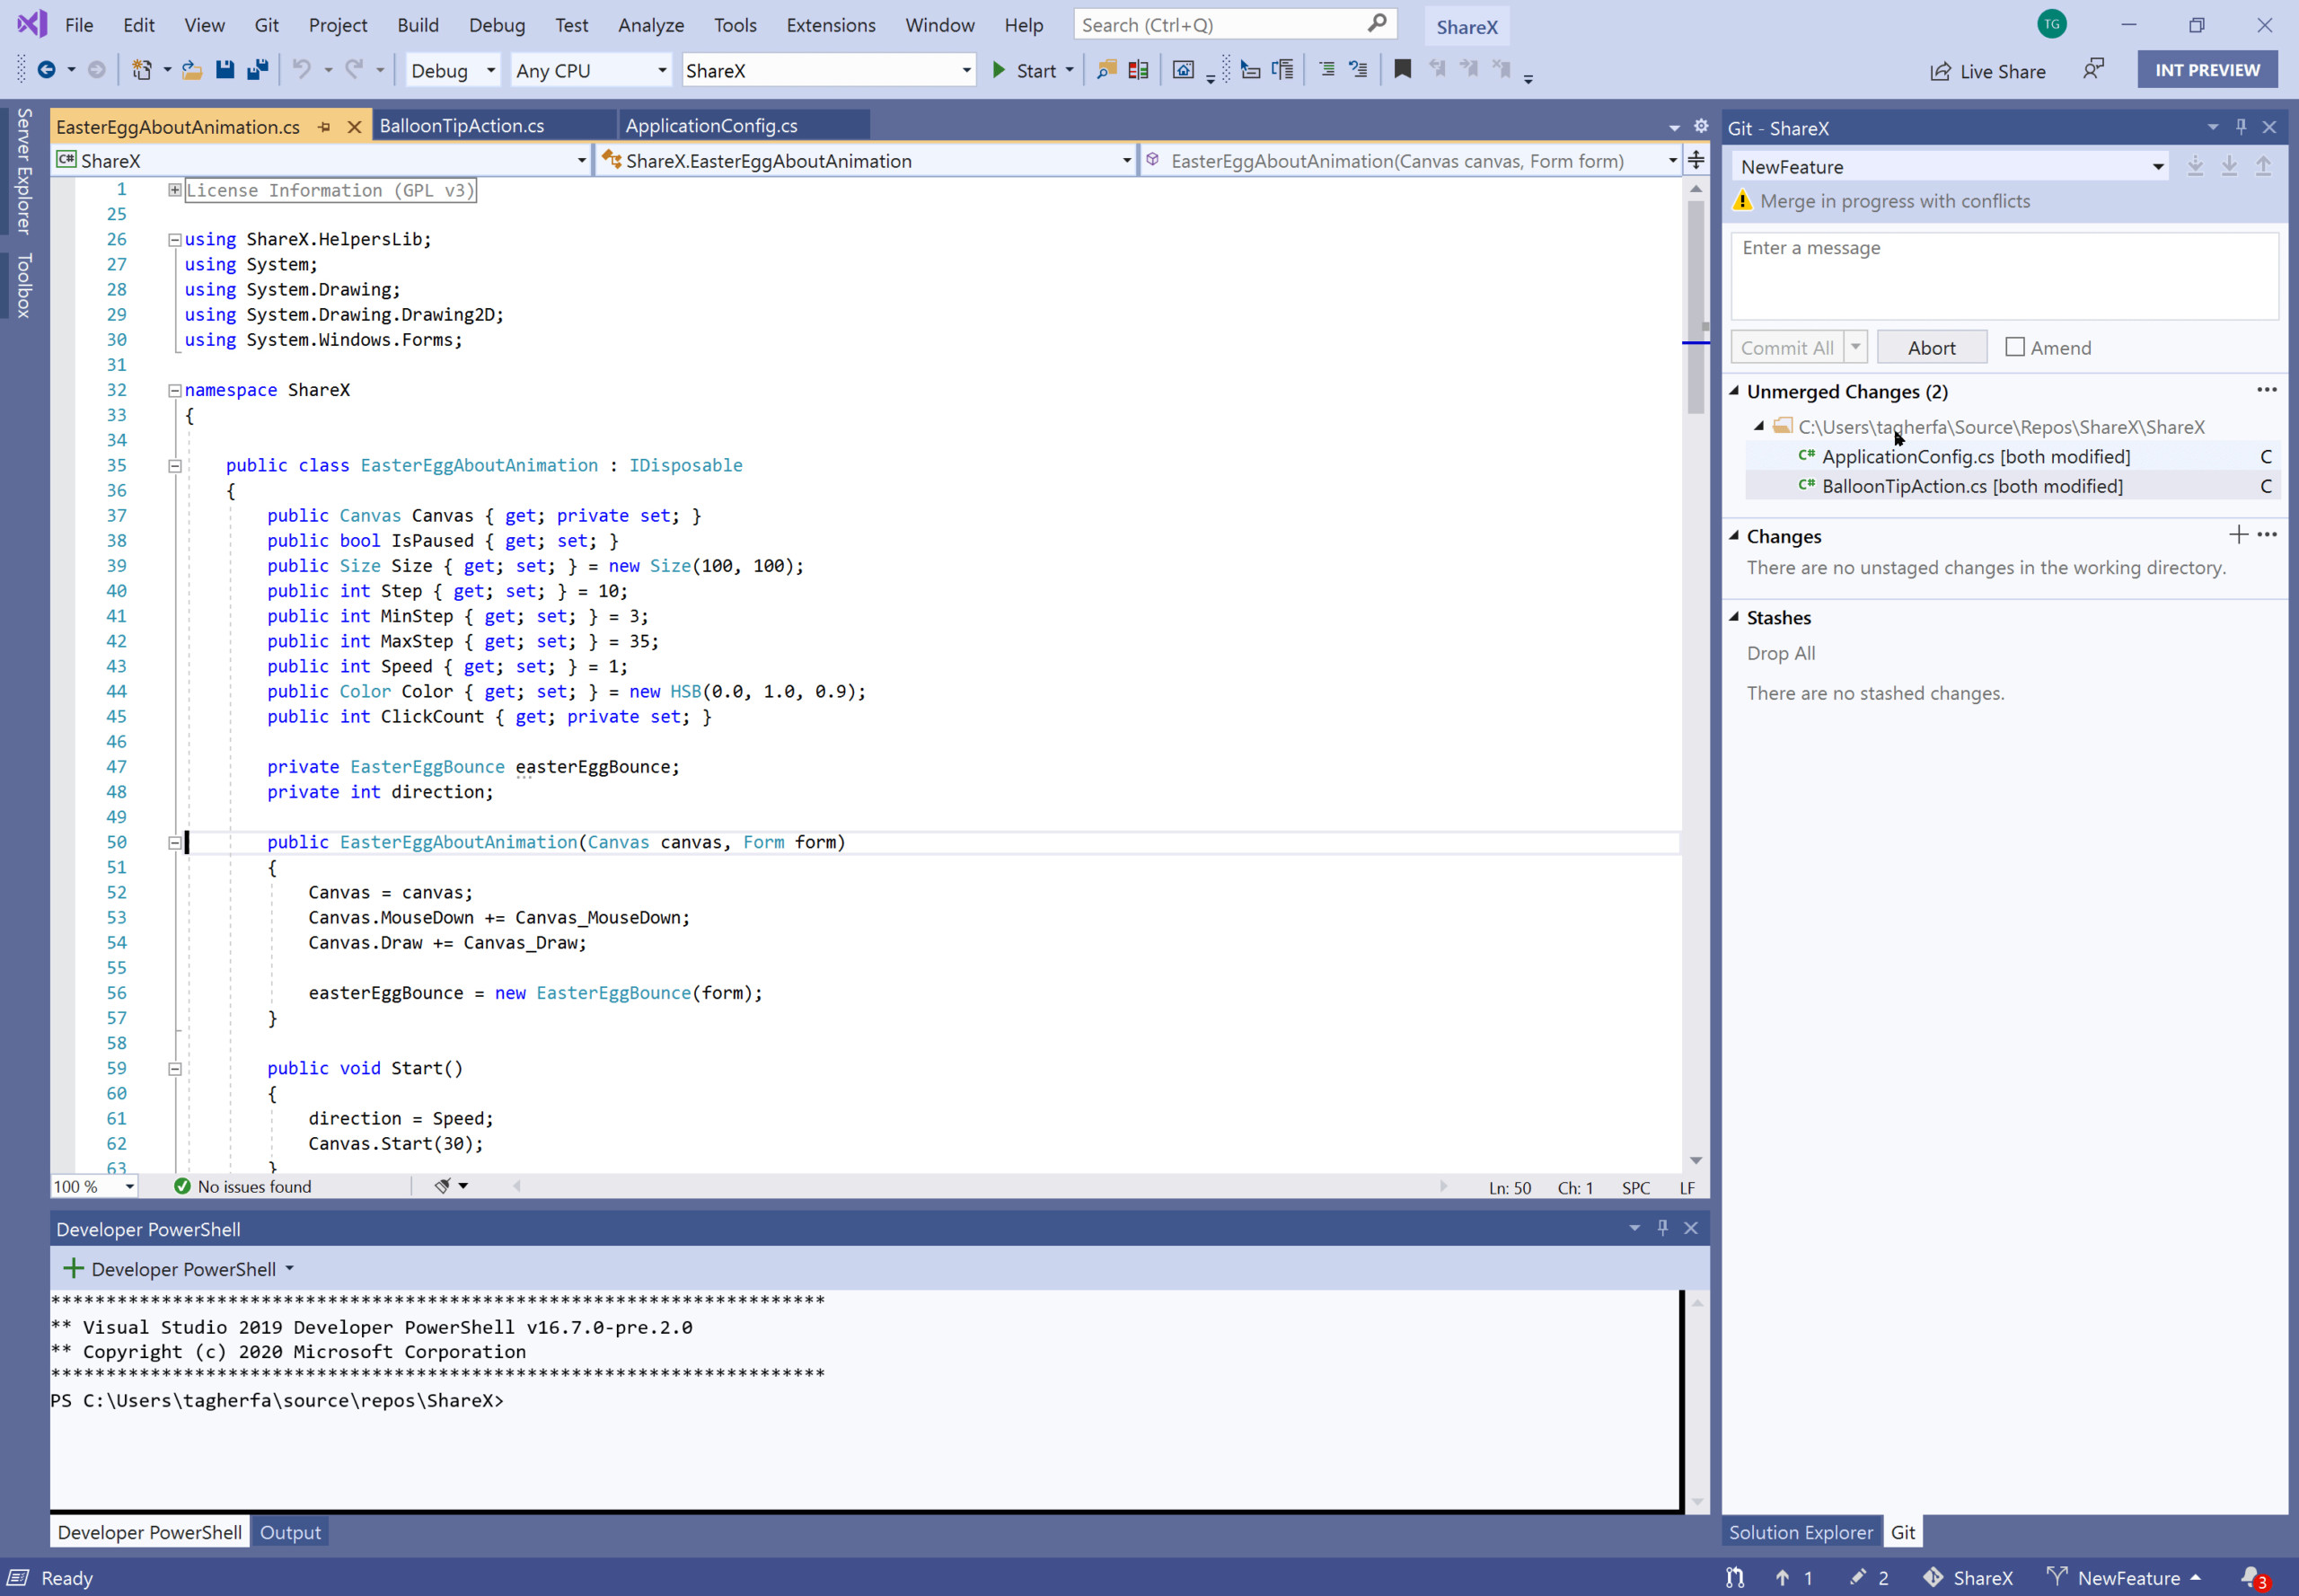Click the Live Share icon
The image size is (2299, 1596).
click(x=1940, y=71)
